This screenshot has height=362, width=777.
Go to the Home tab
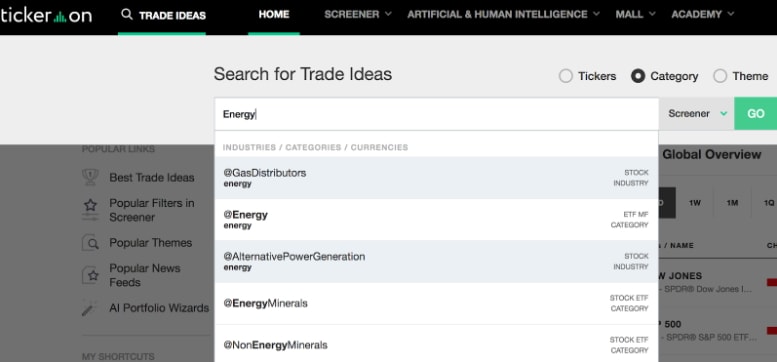274,14
